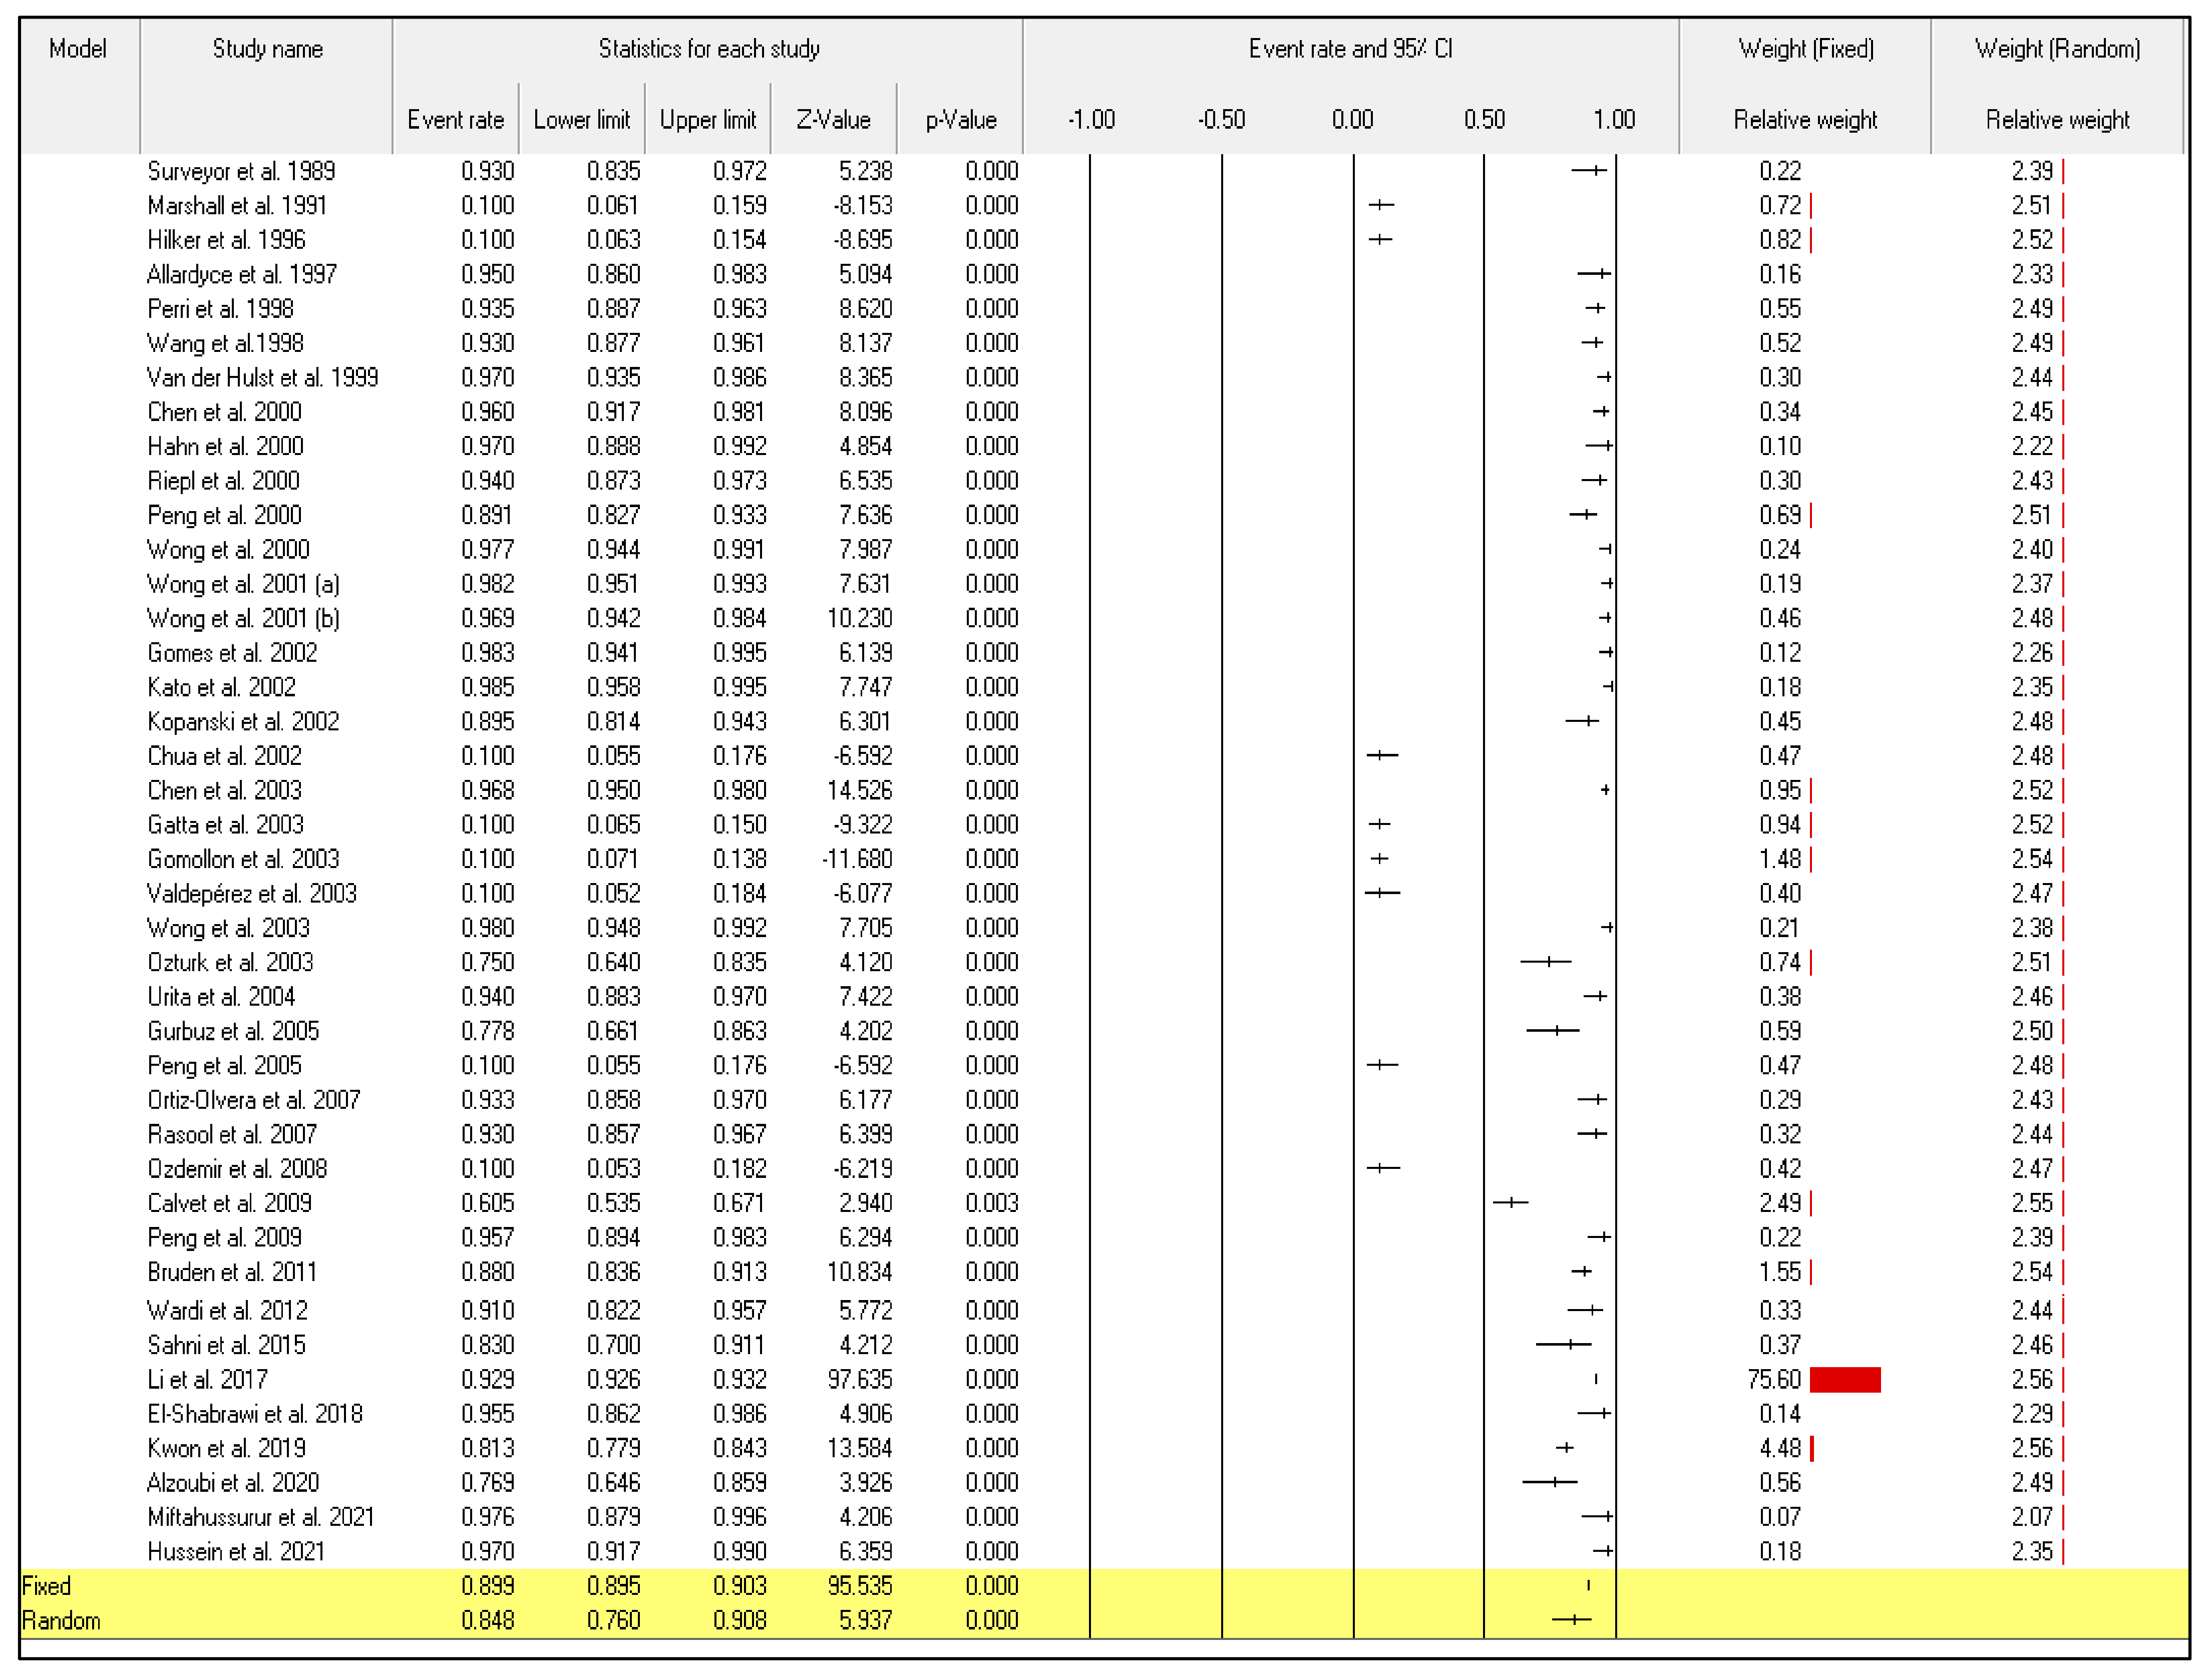Select the Event rate column header
The width and height of the screenshot is (2209, 1680).
pyautogui.click(x=455, y=120)
